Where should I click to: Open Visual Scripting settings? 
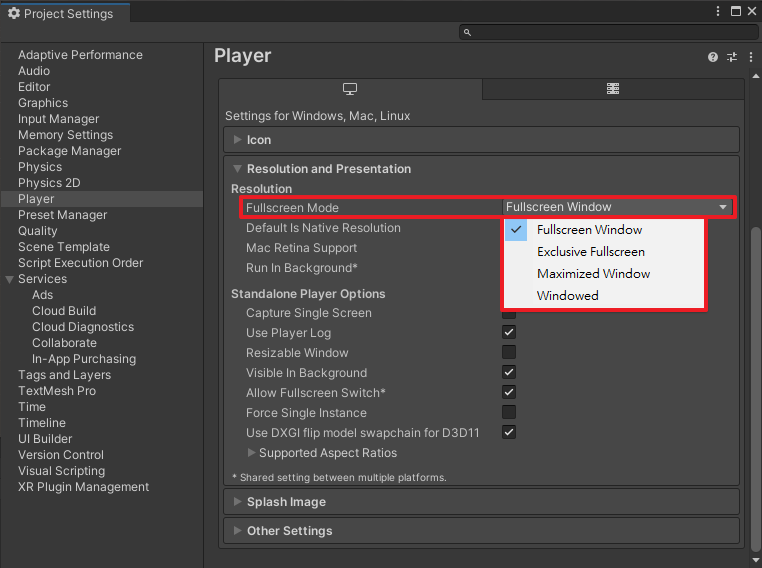(x=61, y=472)
